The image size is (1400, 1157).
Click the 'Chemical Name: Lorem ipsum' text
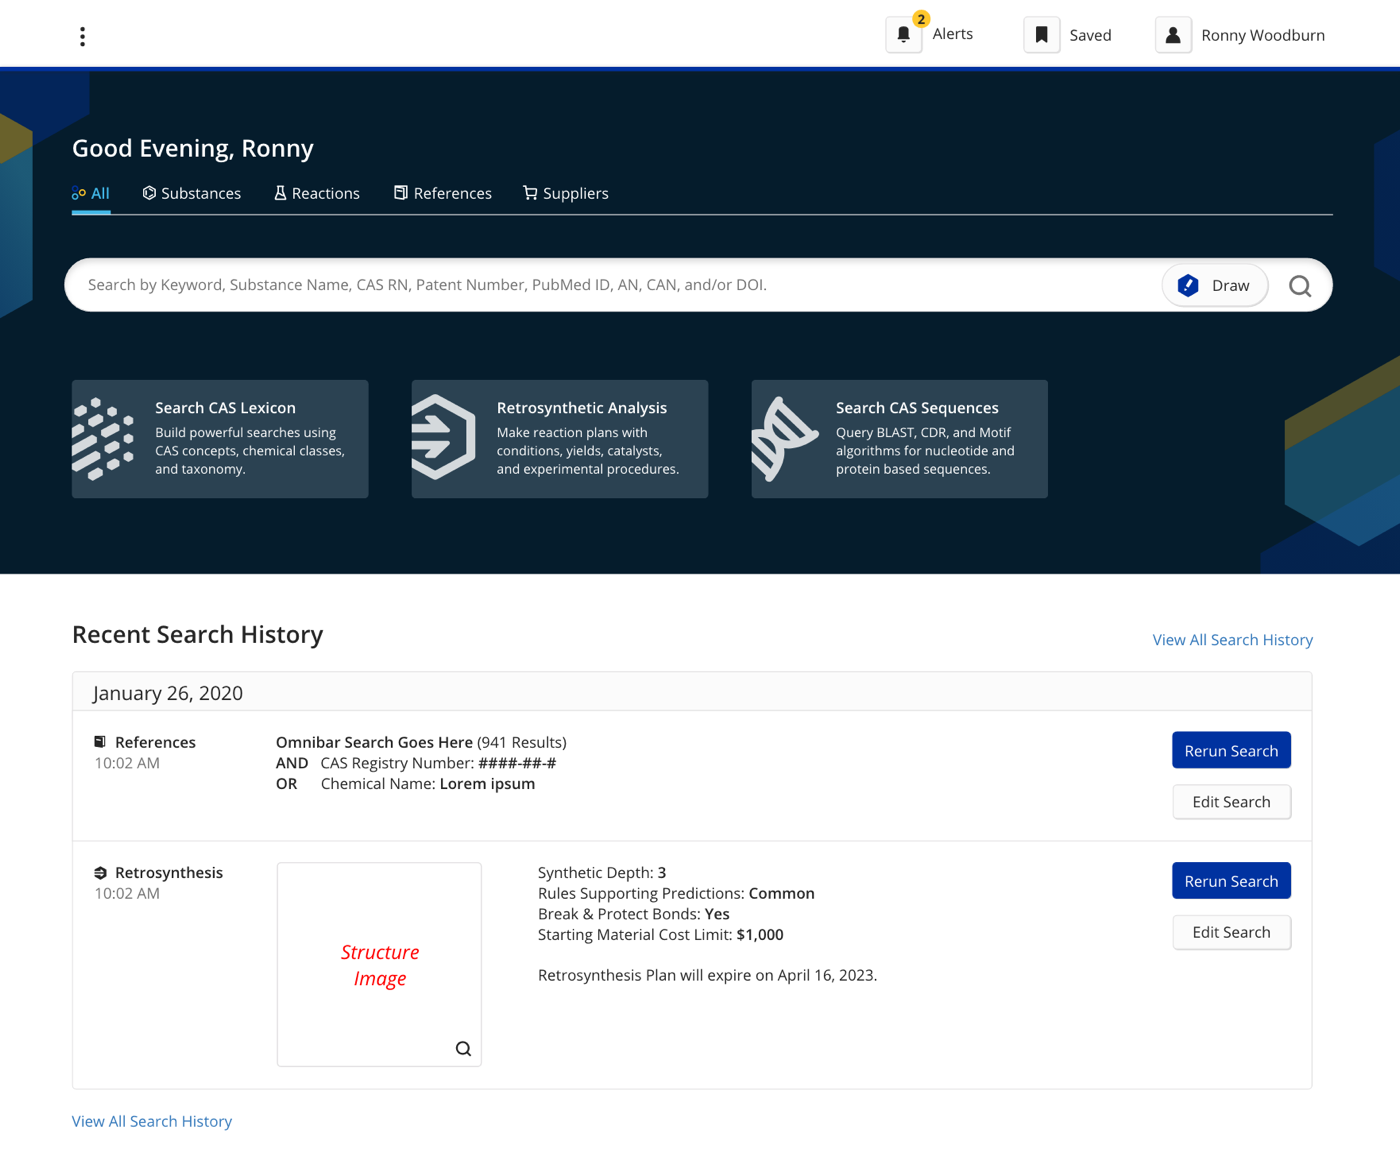pos(428,784)
